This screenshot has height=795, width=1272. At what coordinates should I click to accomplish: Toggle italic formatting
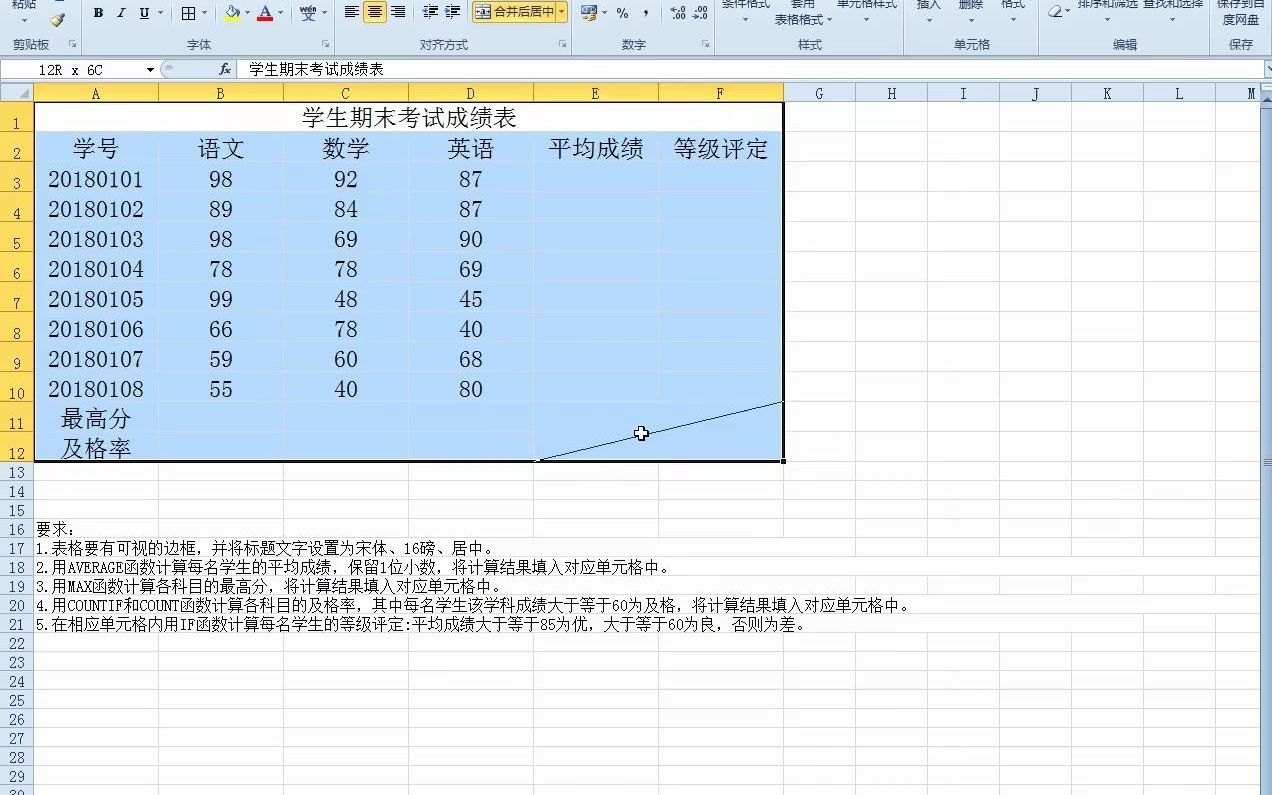click(x=121, y=13)
